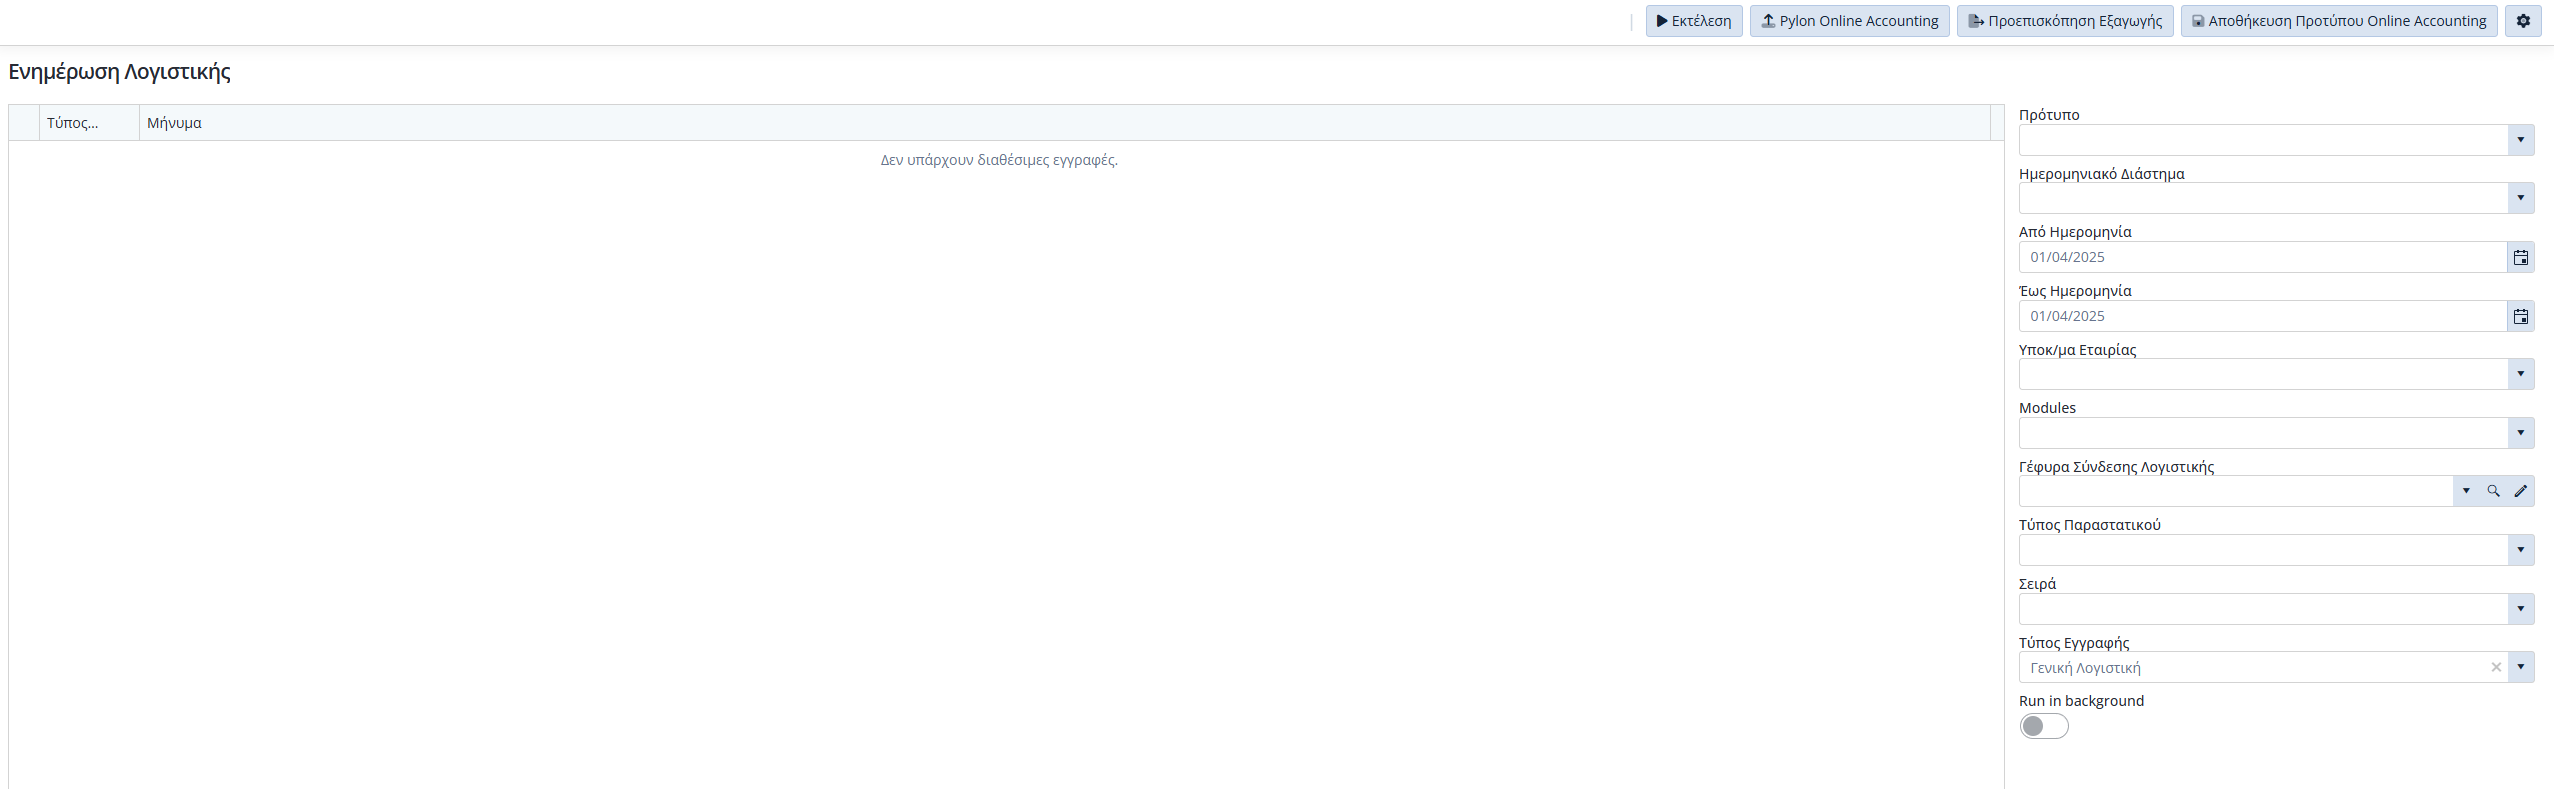Expand the Τύπος Παραστατικού dropdown
This screenshot has height=789, width=2554.
[x=2520, y=550]
